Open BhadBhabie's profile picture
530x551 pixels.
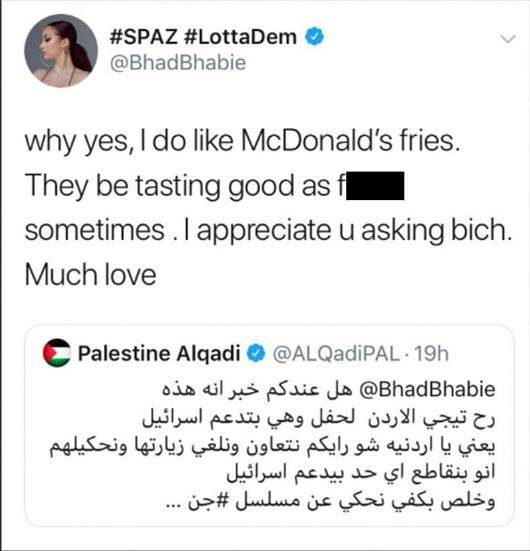coord(61,50)
